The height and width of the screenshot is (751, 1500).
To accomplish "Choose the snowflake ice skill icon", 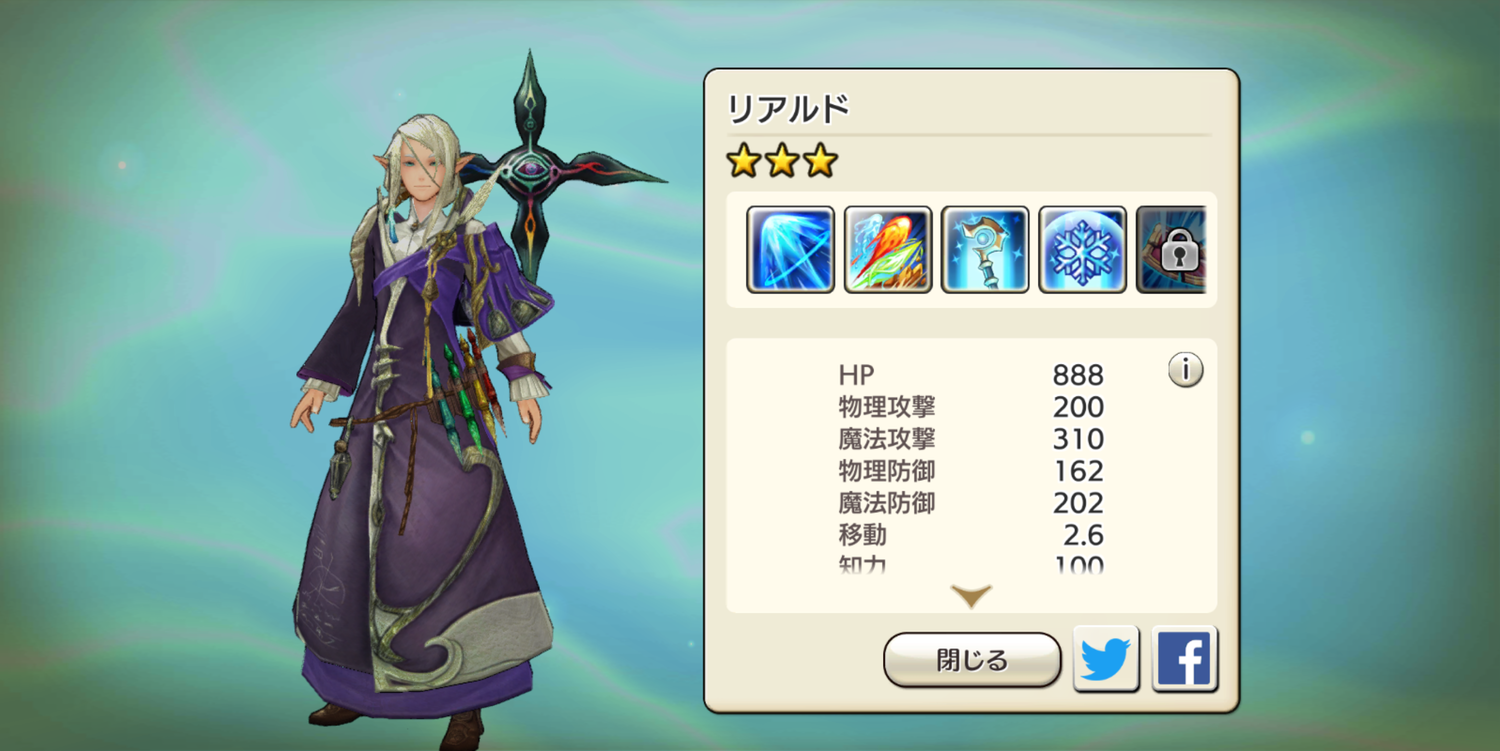I will point(1082,249).
